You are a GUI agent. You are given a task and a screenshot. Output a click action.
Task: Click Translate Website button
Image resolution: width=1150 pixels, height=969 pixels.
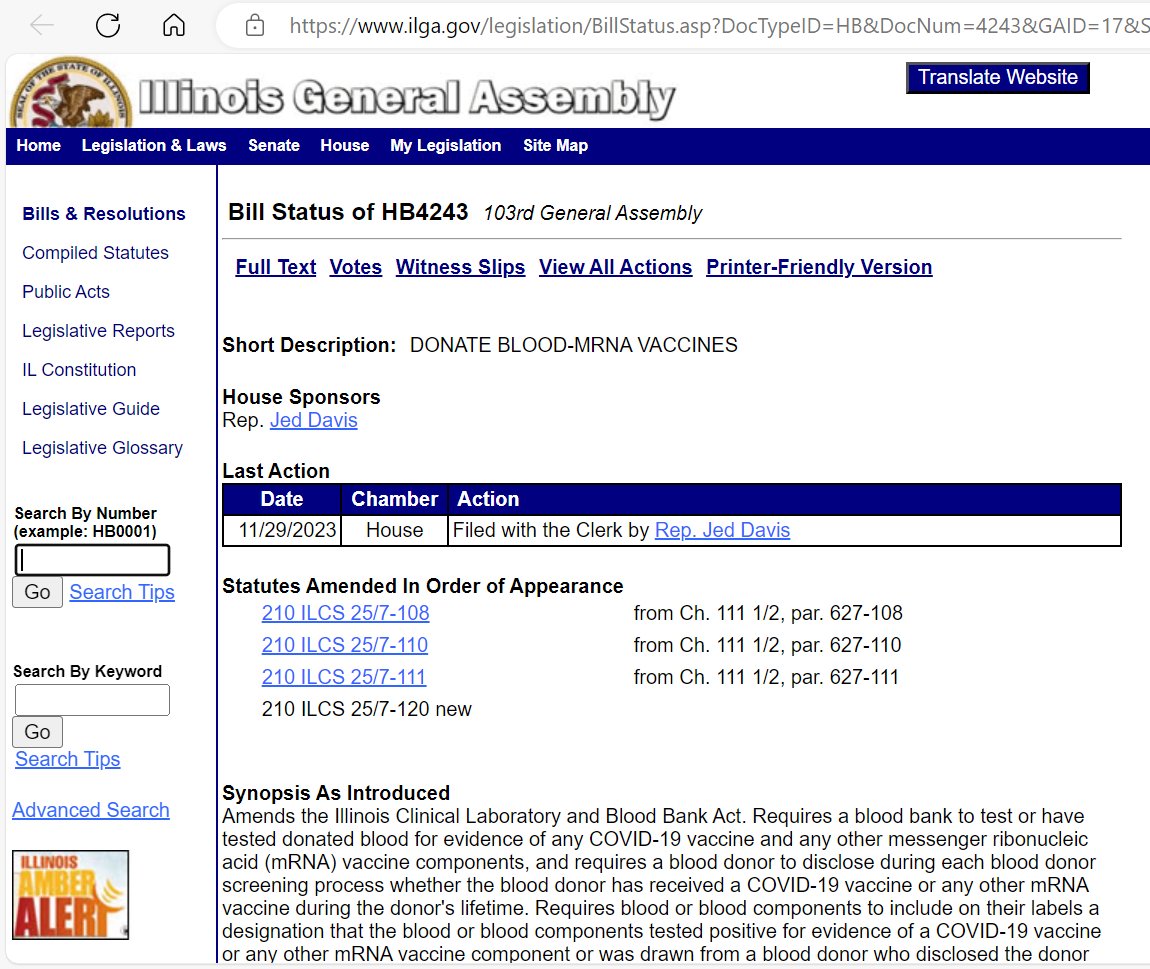[x=997, y=78]
